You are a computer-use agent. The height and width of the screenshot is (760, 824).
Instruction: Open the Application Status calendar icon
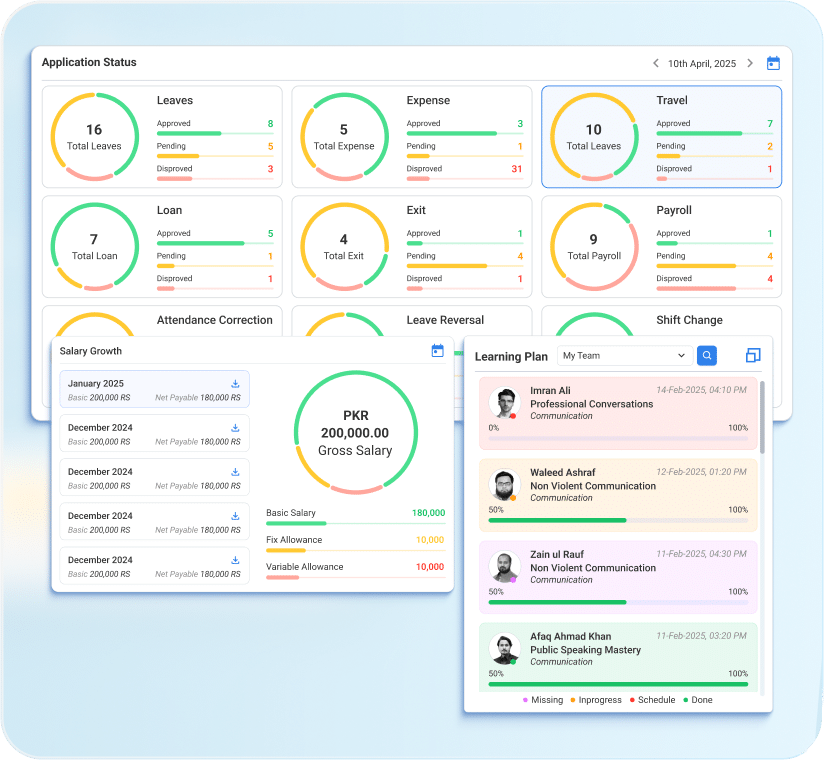(x=773, y=63)
